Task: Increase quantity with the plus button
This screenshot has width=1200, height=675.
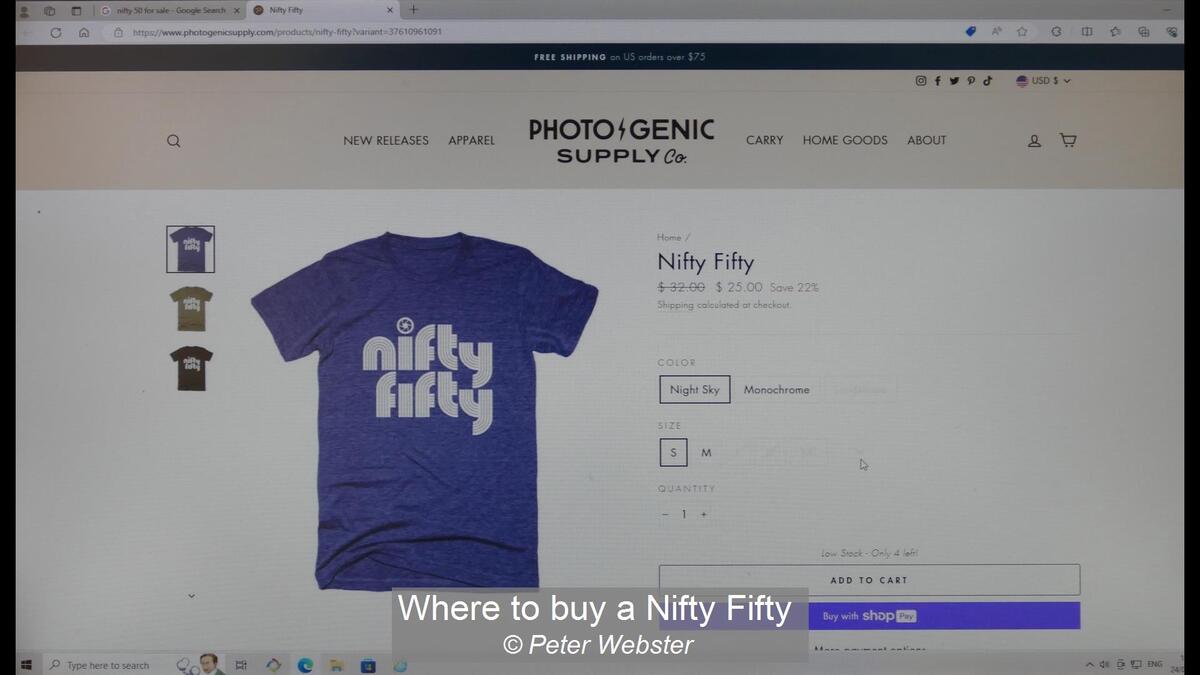Action: coord(704,514)
